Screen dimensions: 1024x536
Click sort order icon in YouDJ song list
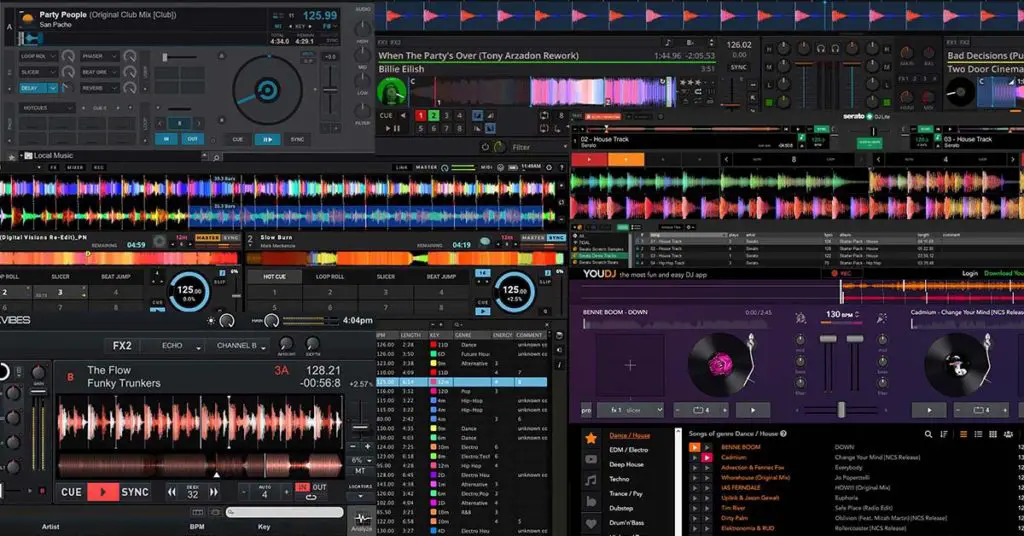click(944, 434)
